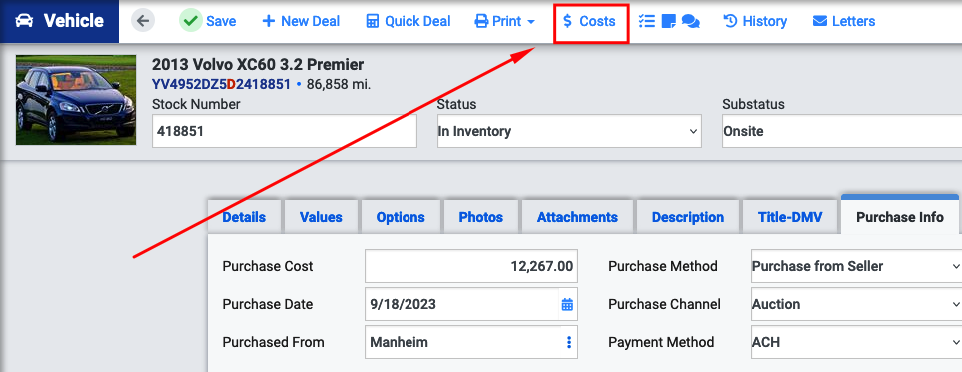Switch to the Photos tab
962x372 pixels.
click(480, 217)
